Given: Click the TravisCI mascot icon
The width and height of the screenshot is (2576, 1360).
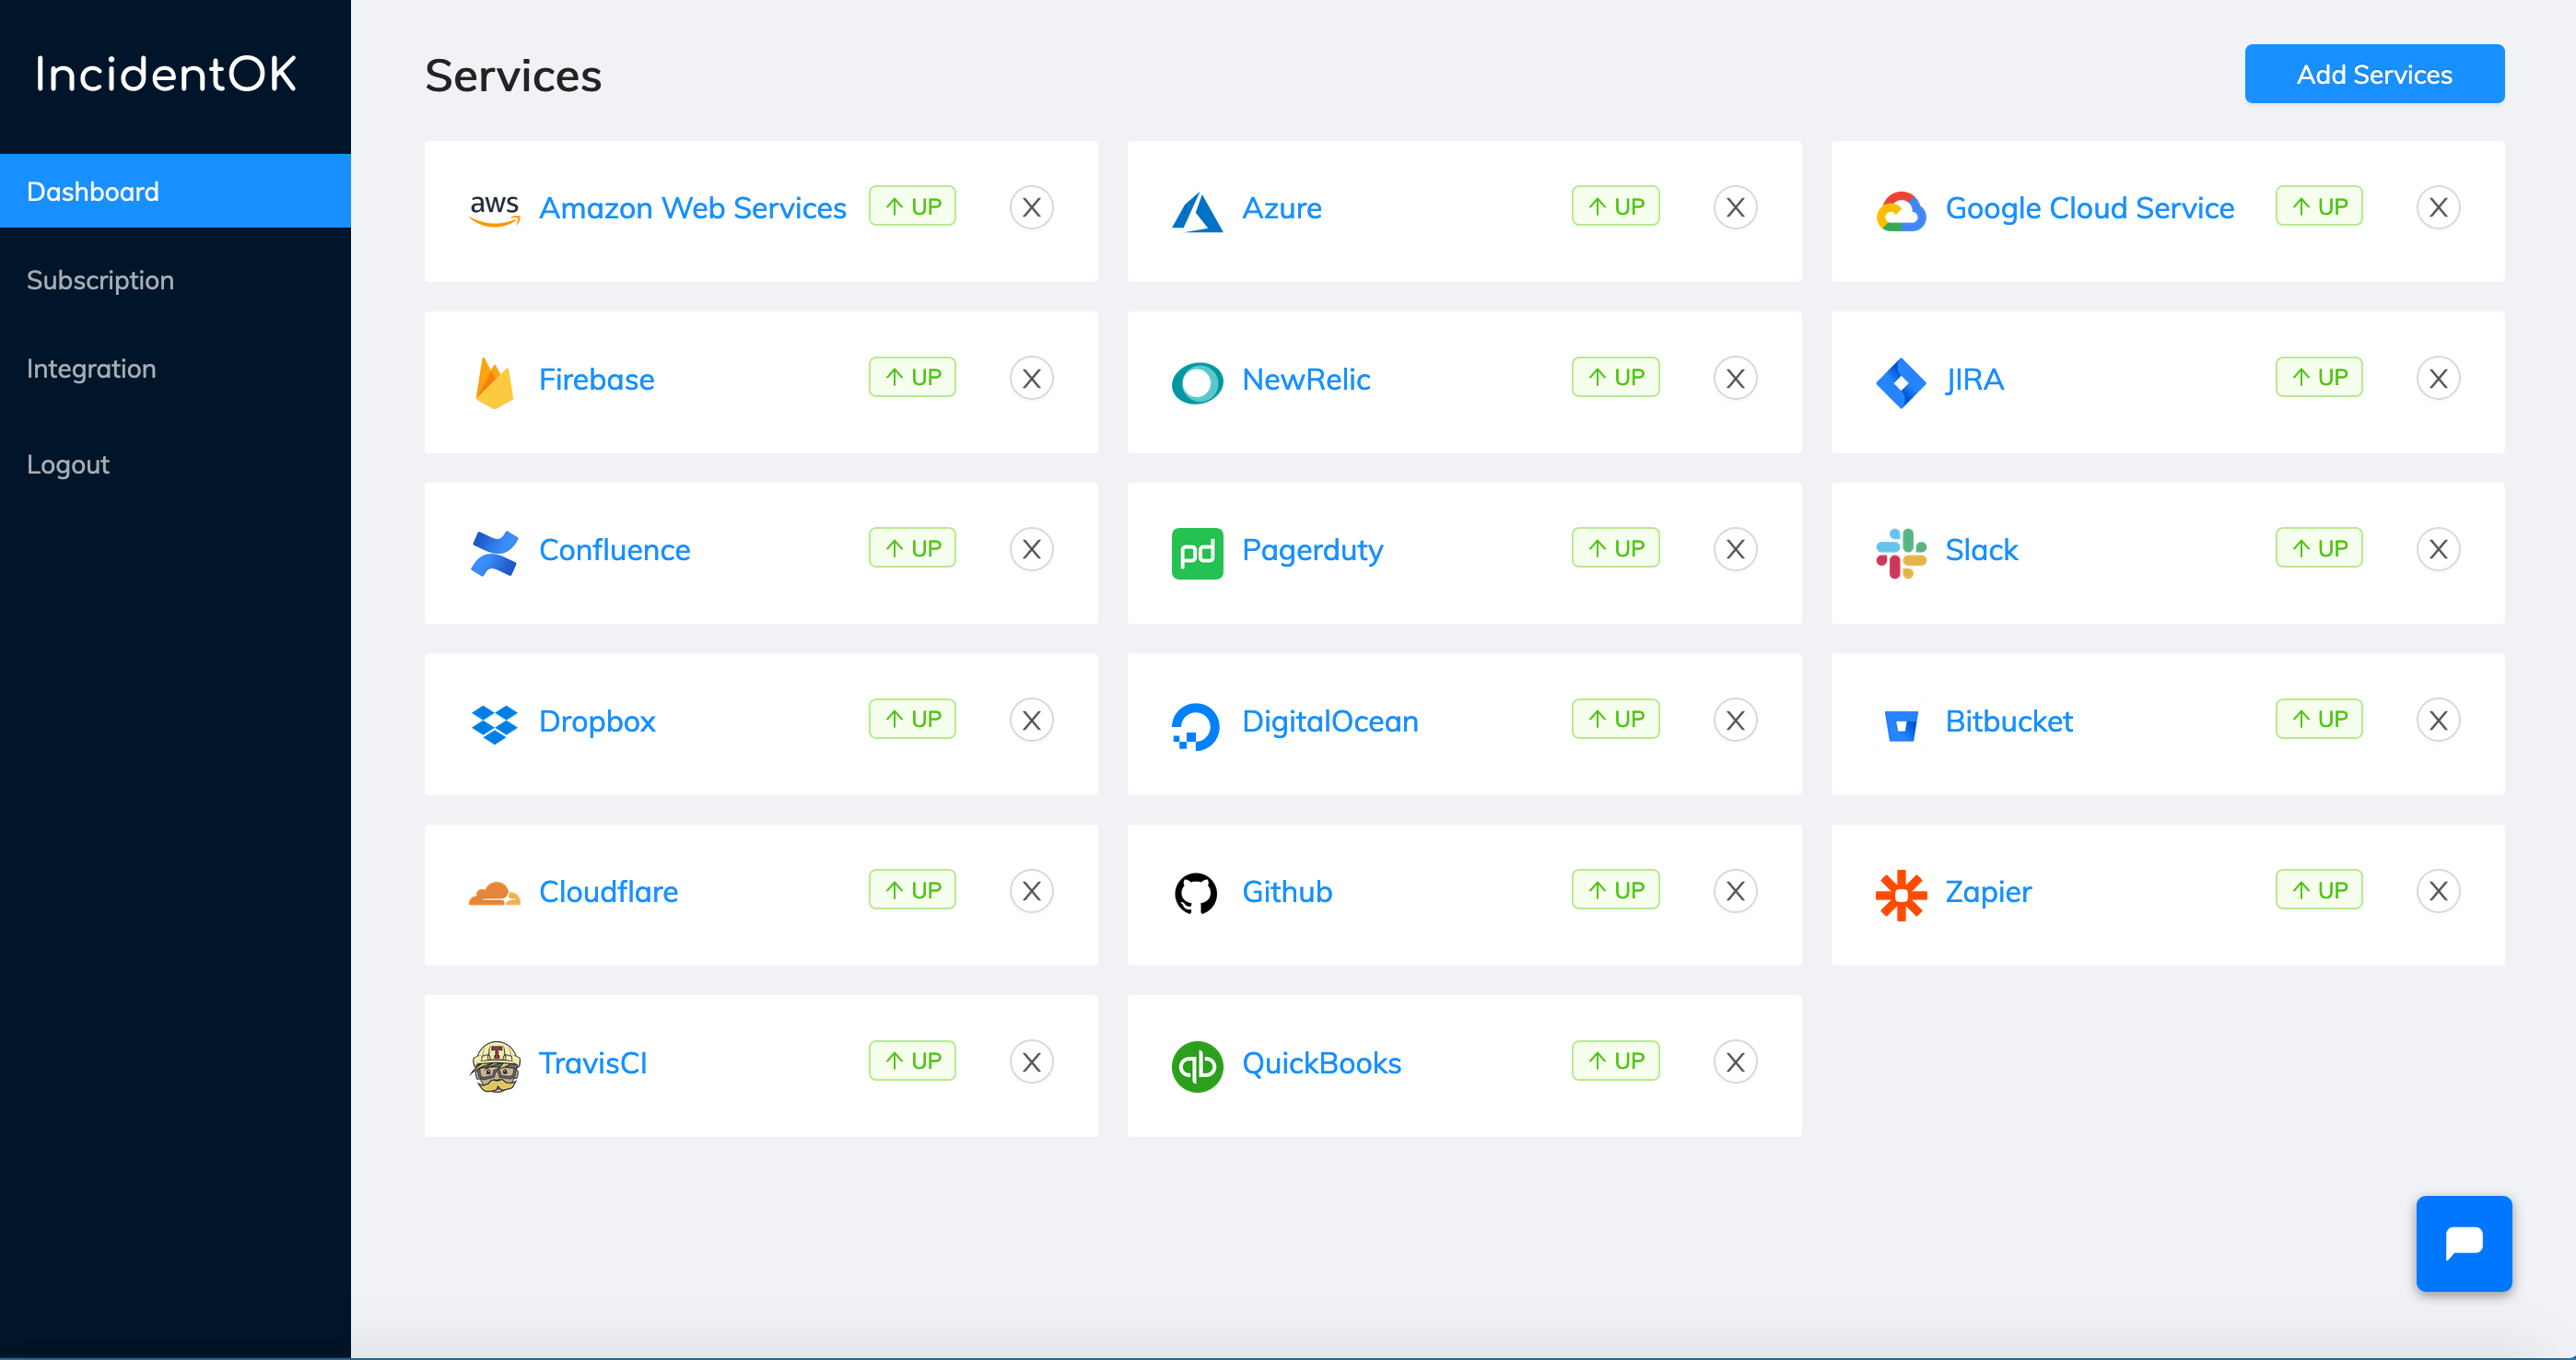Looking at the screenshot, I should (x=494, y=1065).
